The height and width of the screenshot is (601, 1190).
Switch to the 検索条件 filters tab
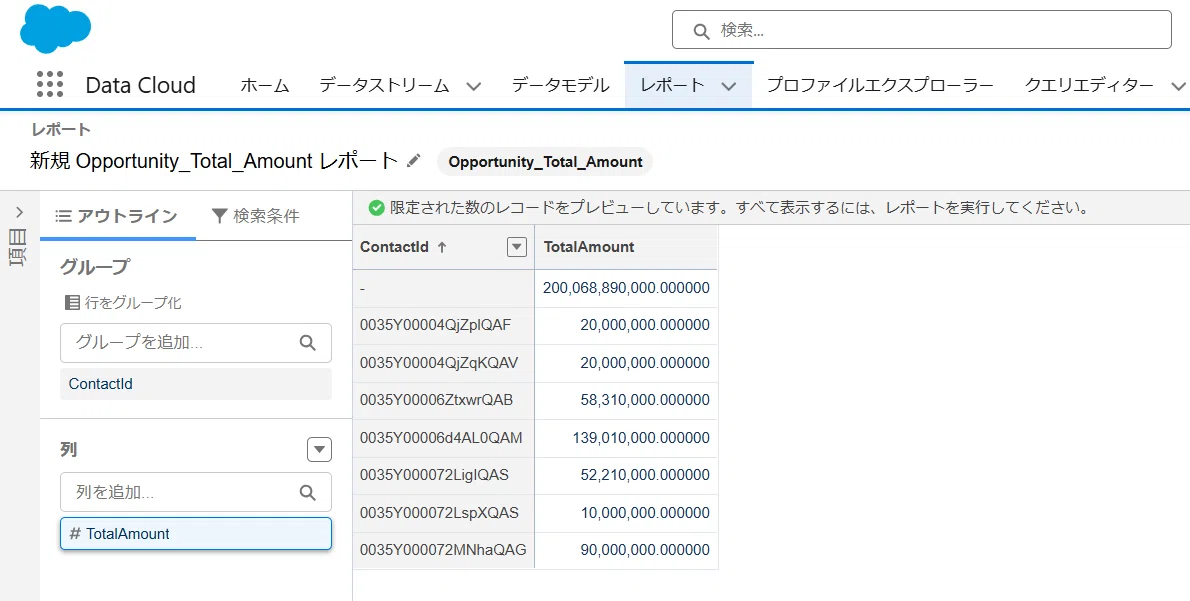(x=256, y=216)
